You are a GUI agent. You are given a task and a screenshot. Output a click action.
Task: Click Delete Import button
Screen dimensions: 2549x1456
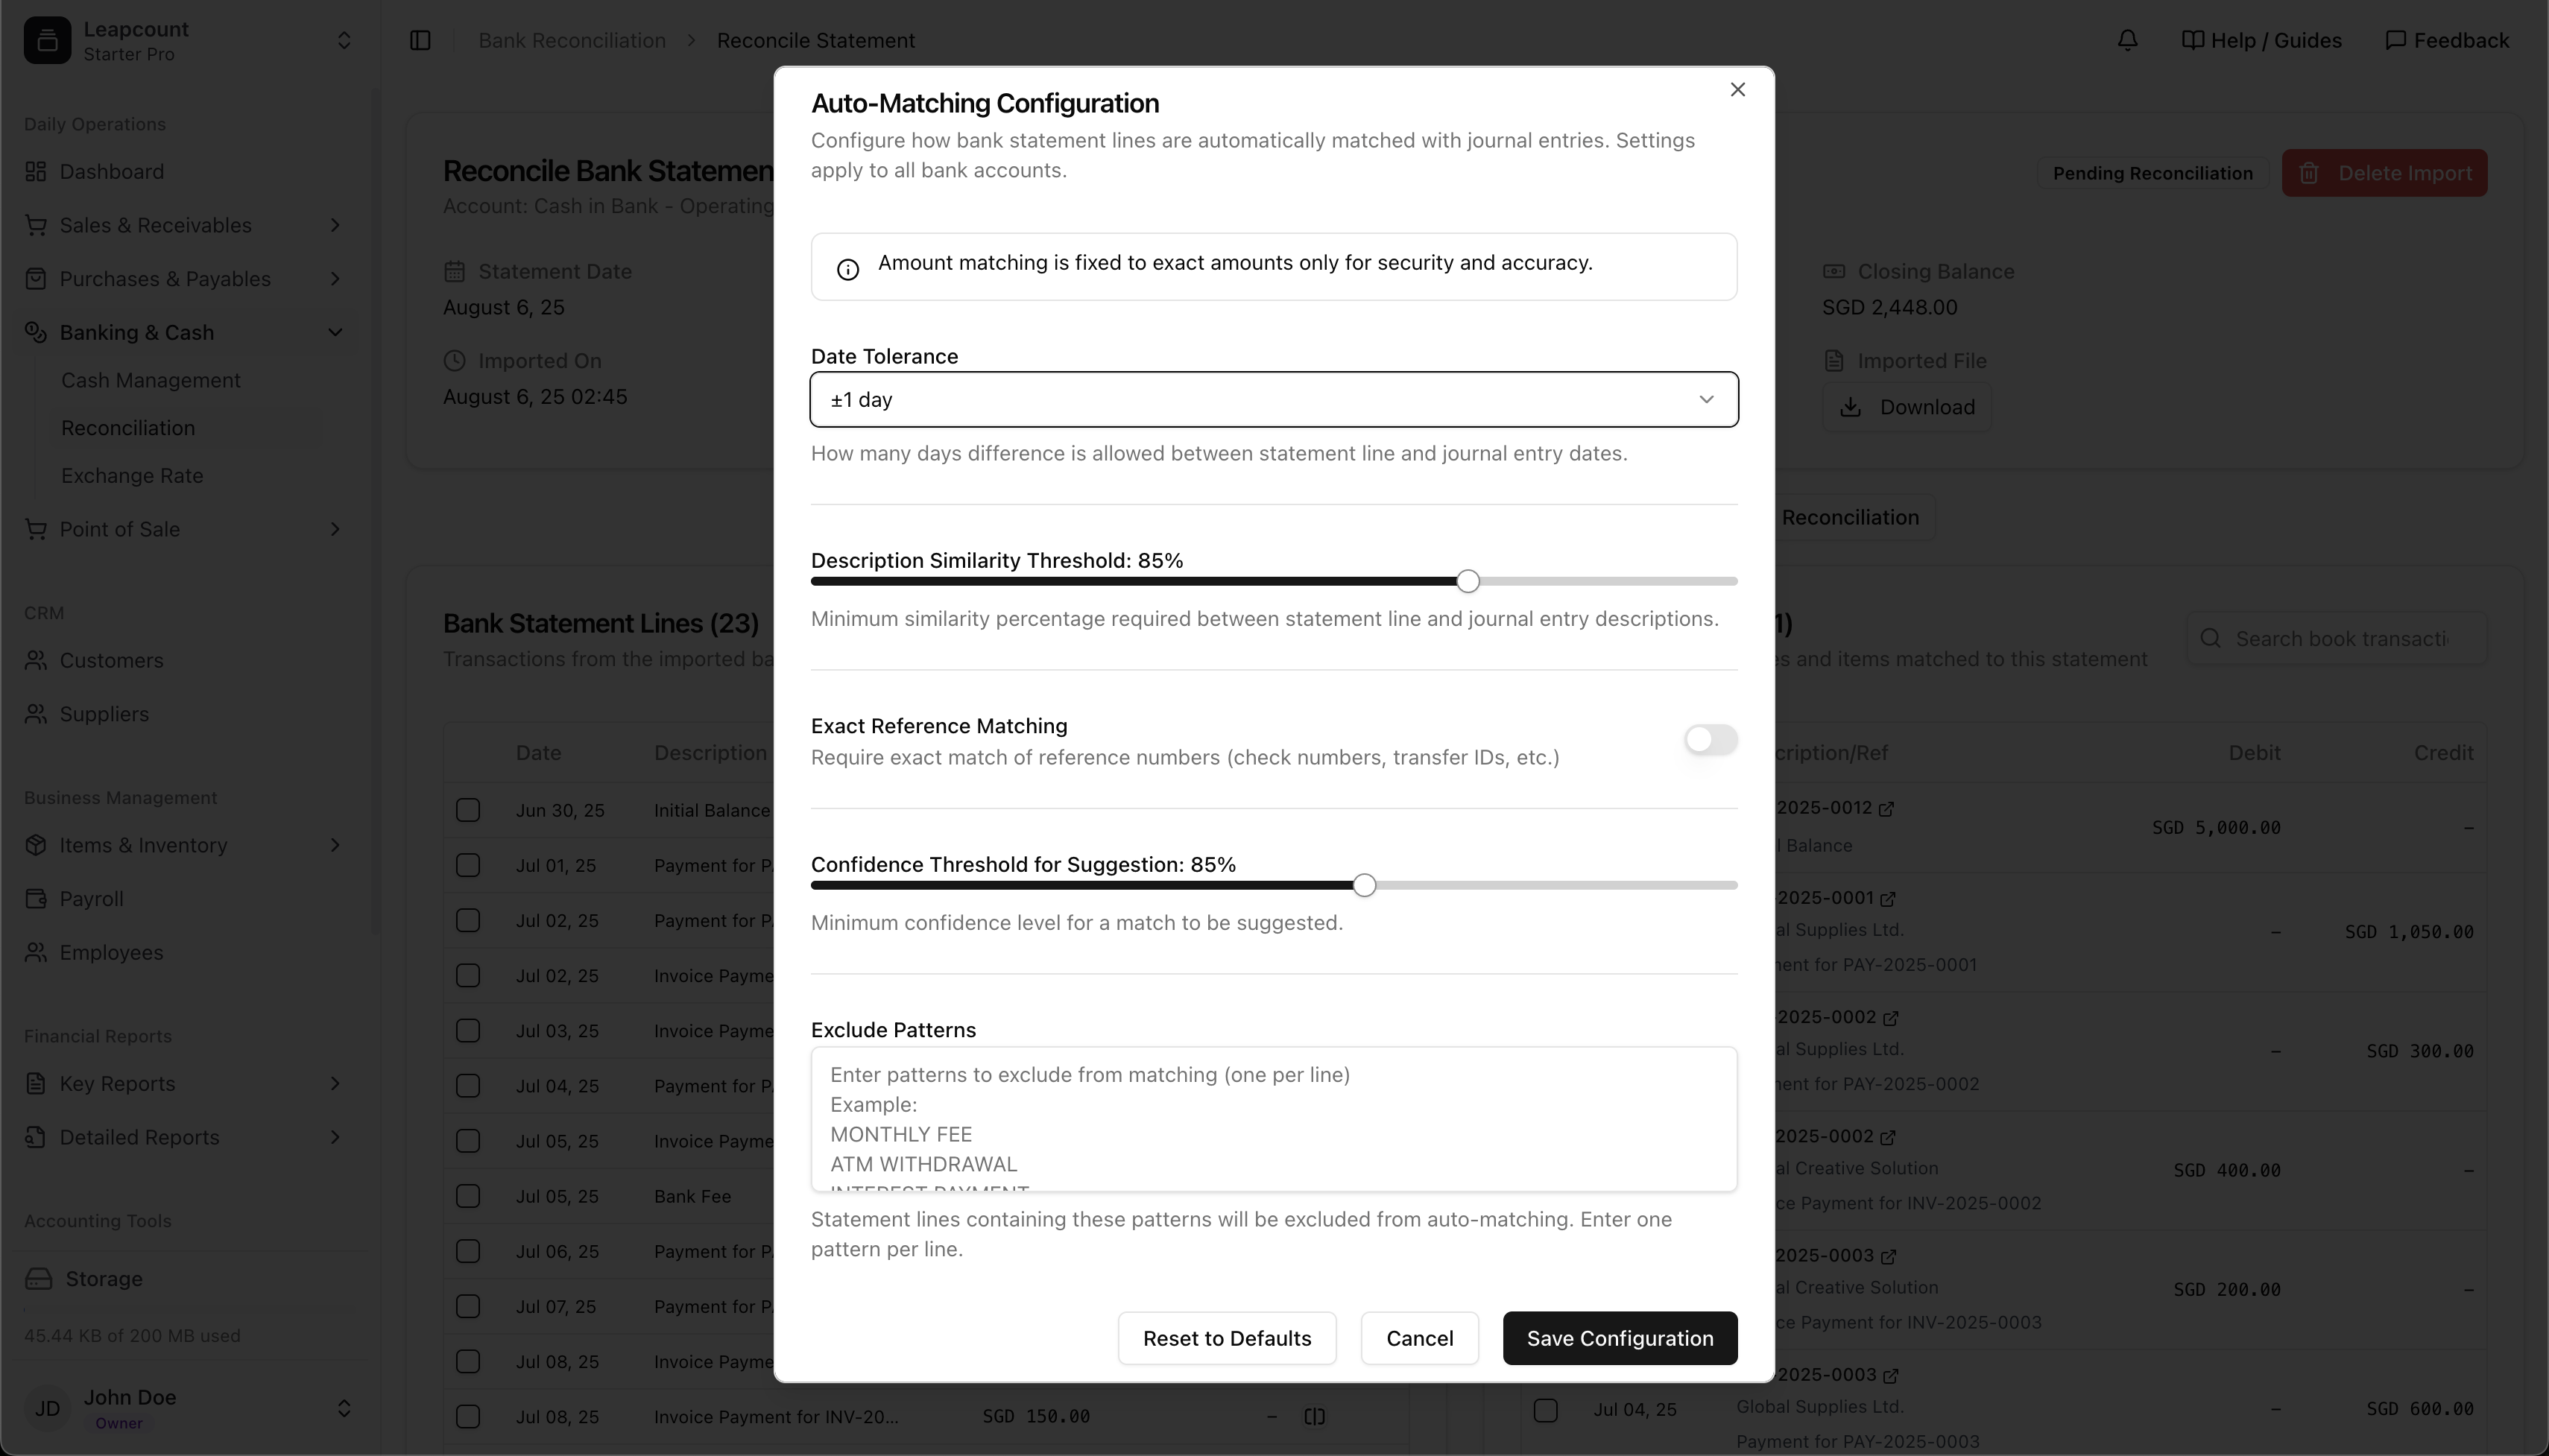click(2384, 173)
